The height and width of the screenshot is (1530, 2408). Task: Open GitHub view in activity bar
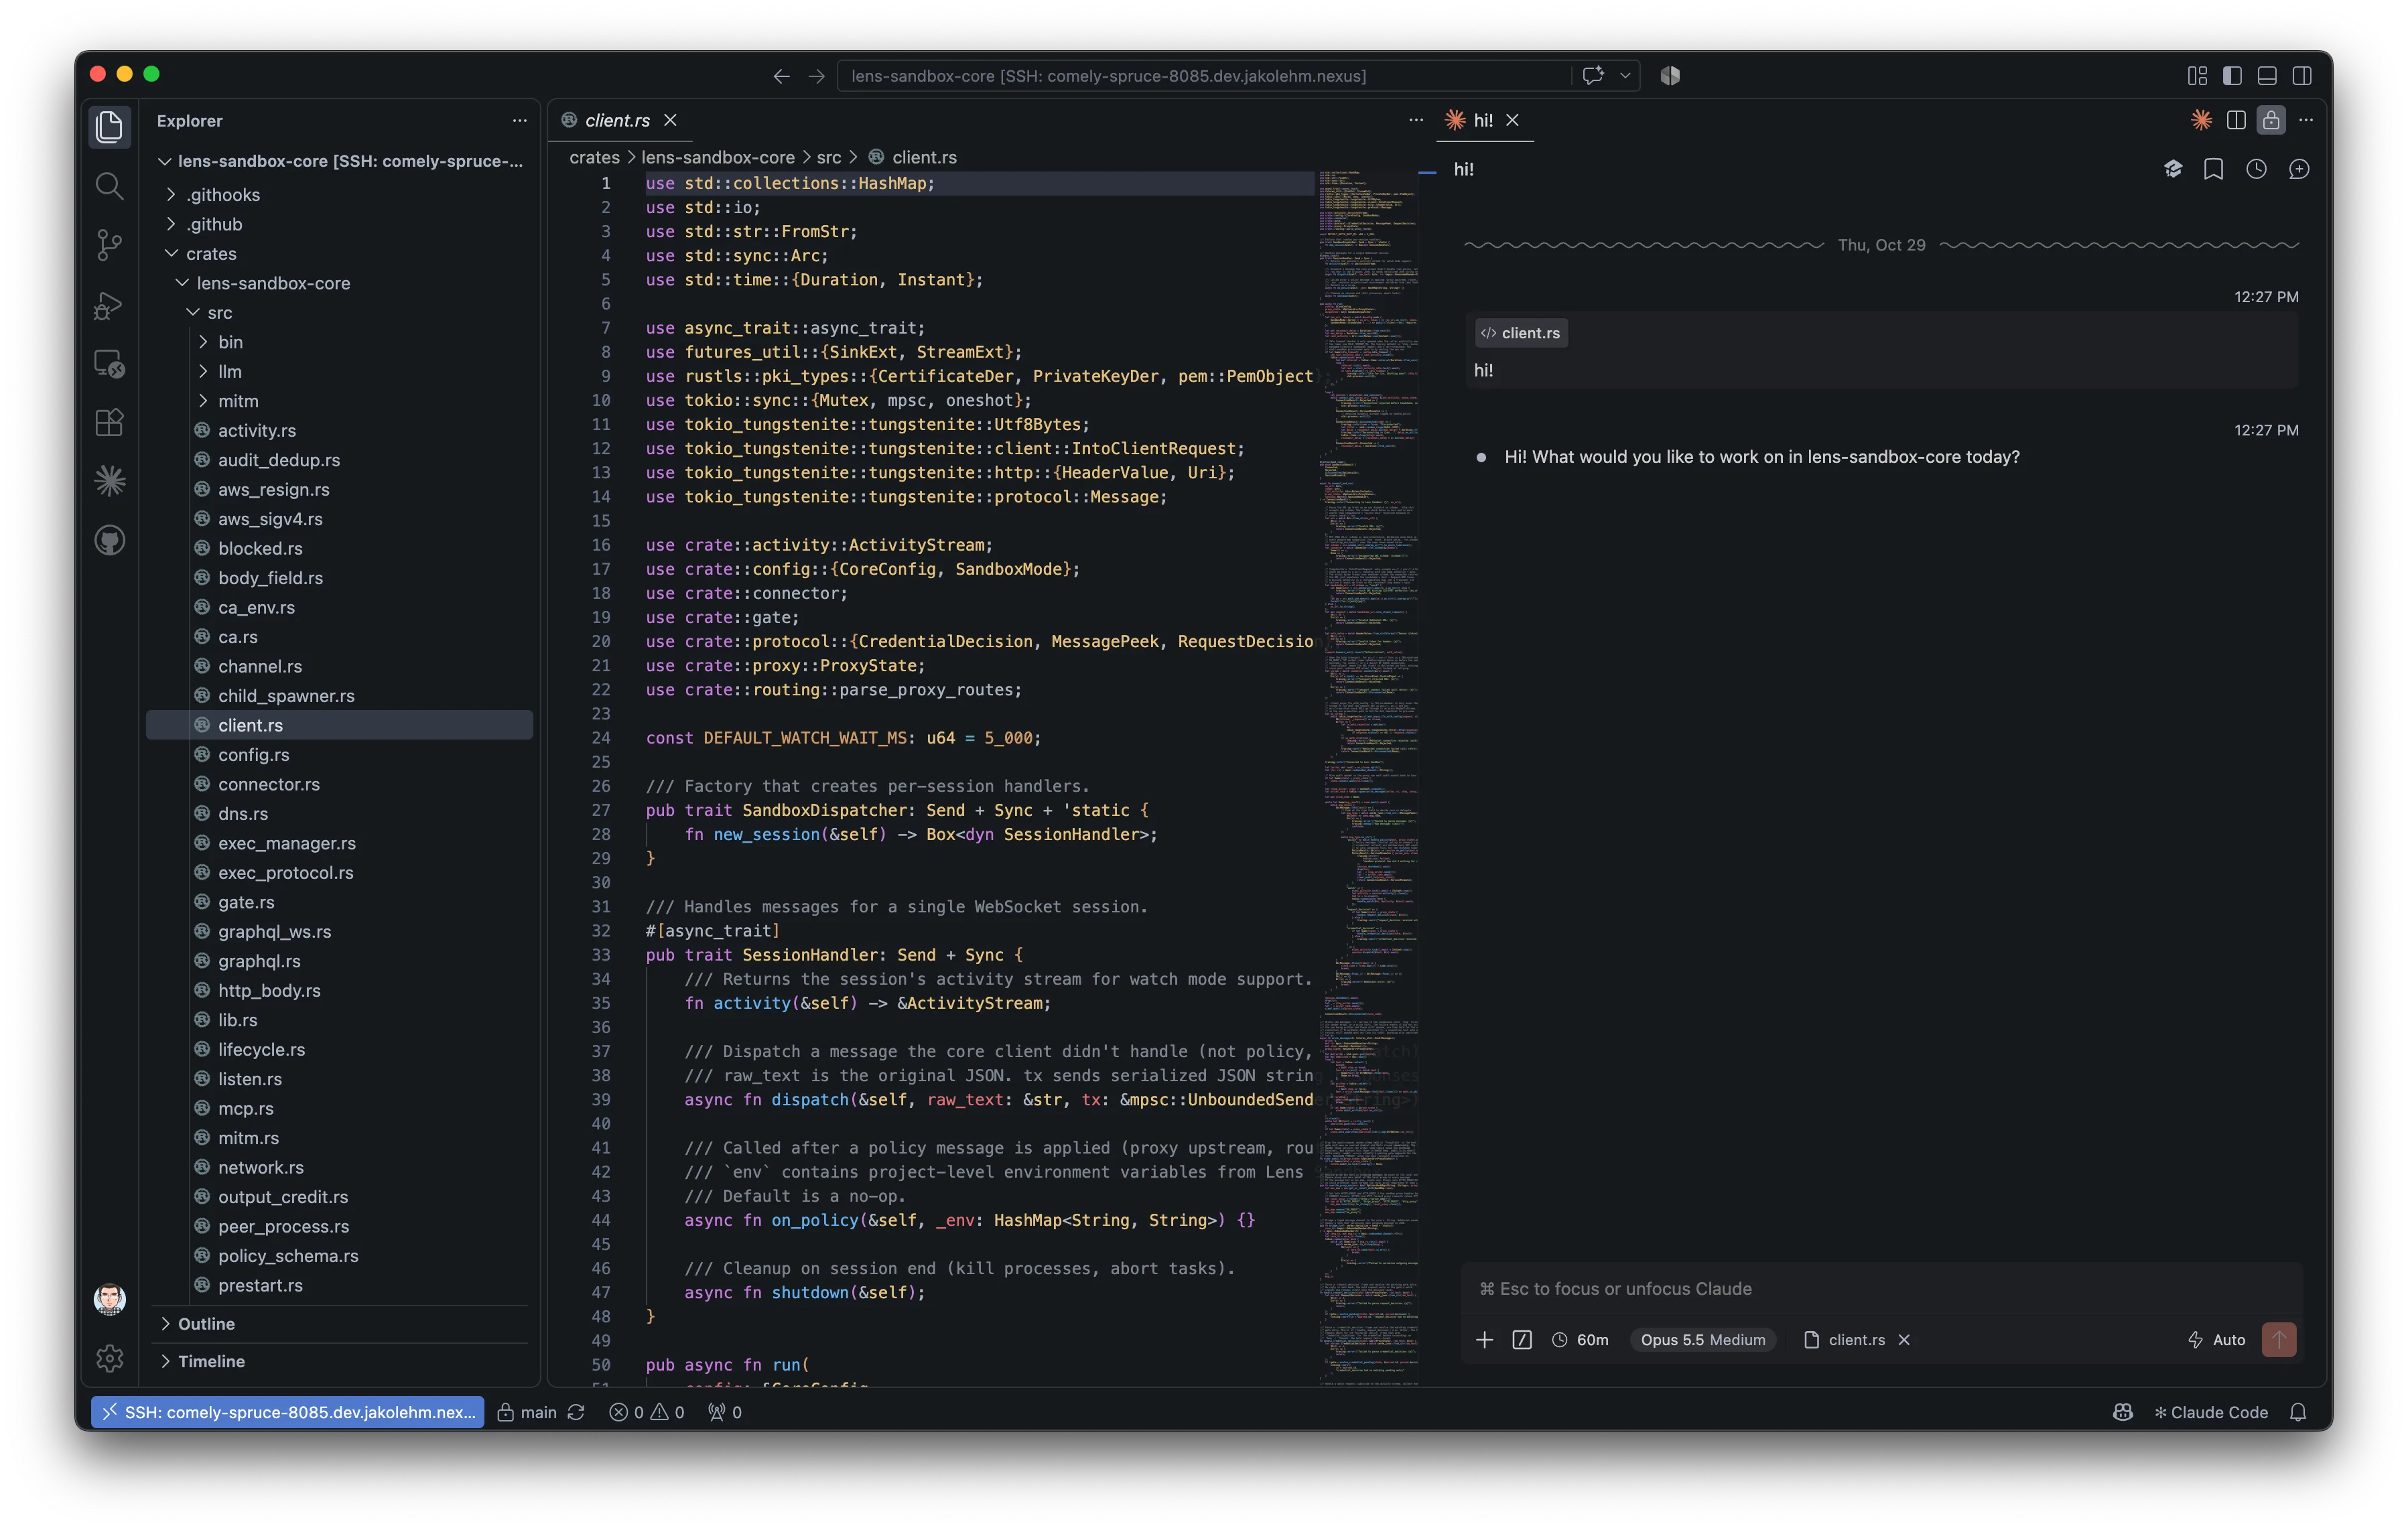click(109, 541)
